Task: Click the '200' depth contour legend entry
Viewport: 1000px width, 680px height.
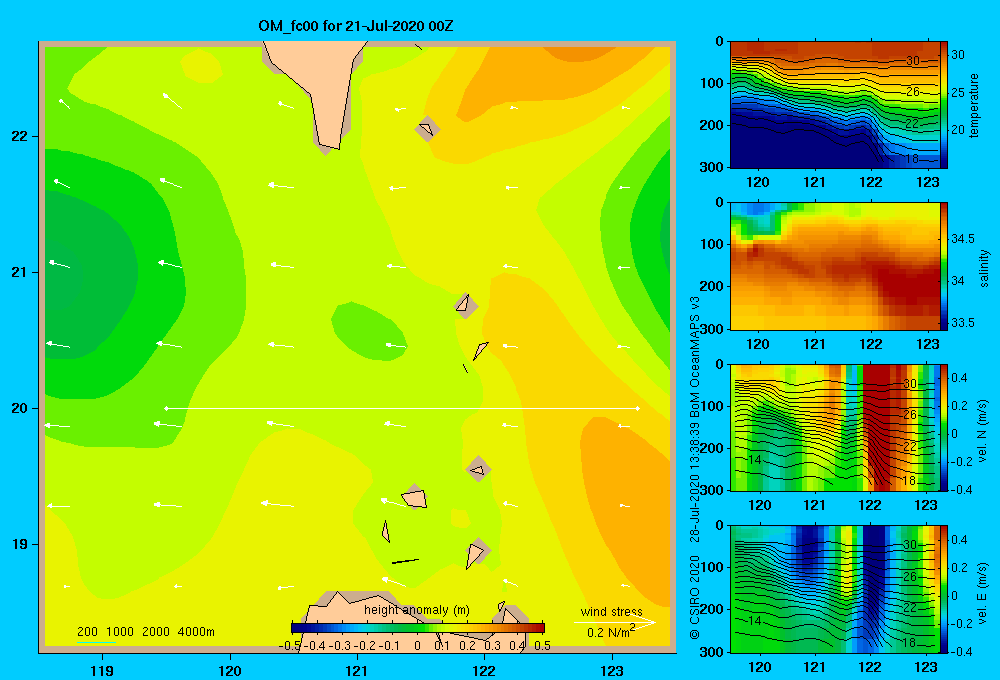Action: [x=87, y=632]
